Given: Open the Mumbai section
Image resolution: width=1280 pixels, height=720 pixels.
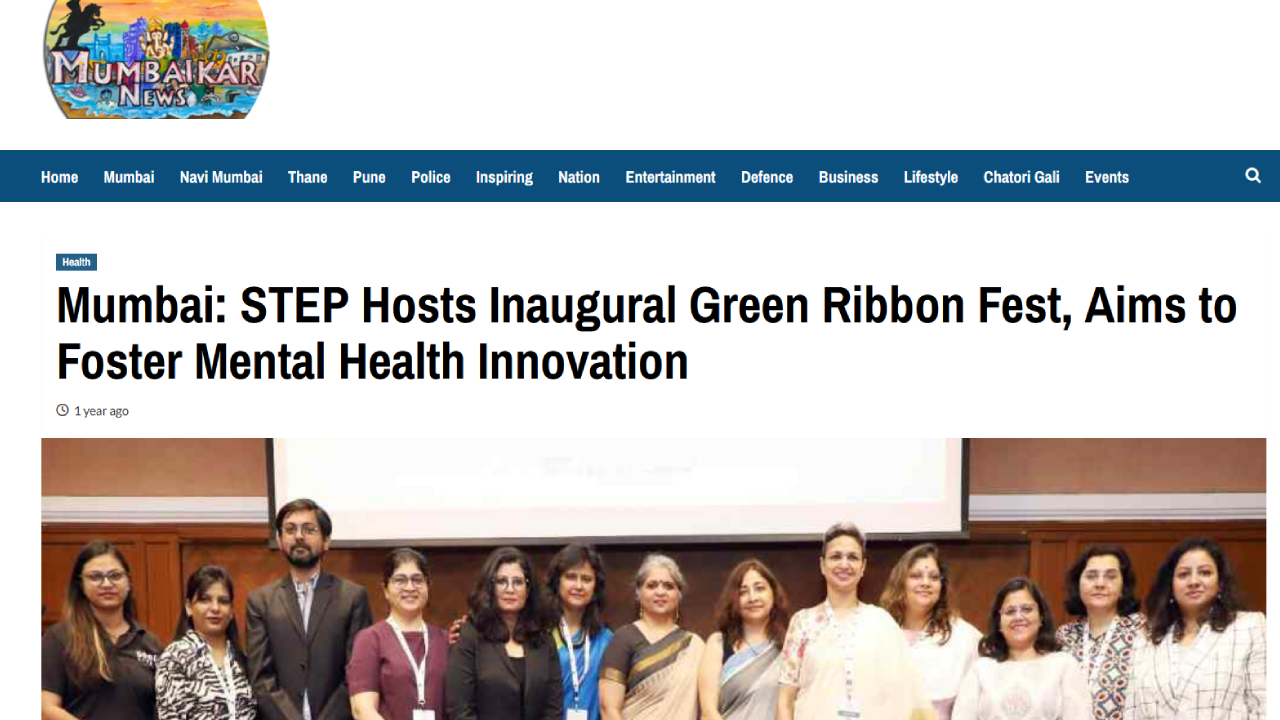Looking at the screenshot, I should (x=129, y=177).
